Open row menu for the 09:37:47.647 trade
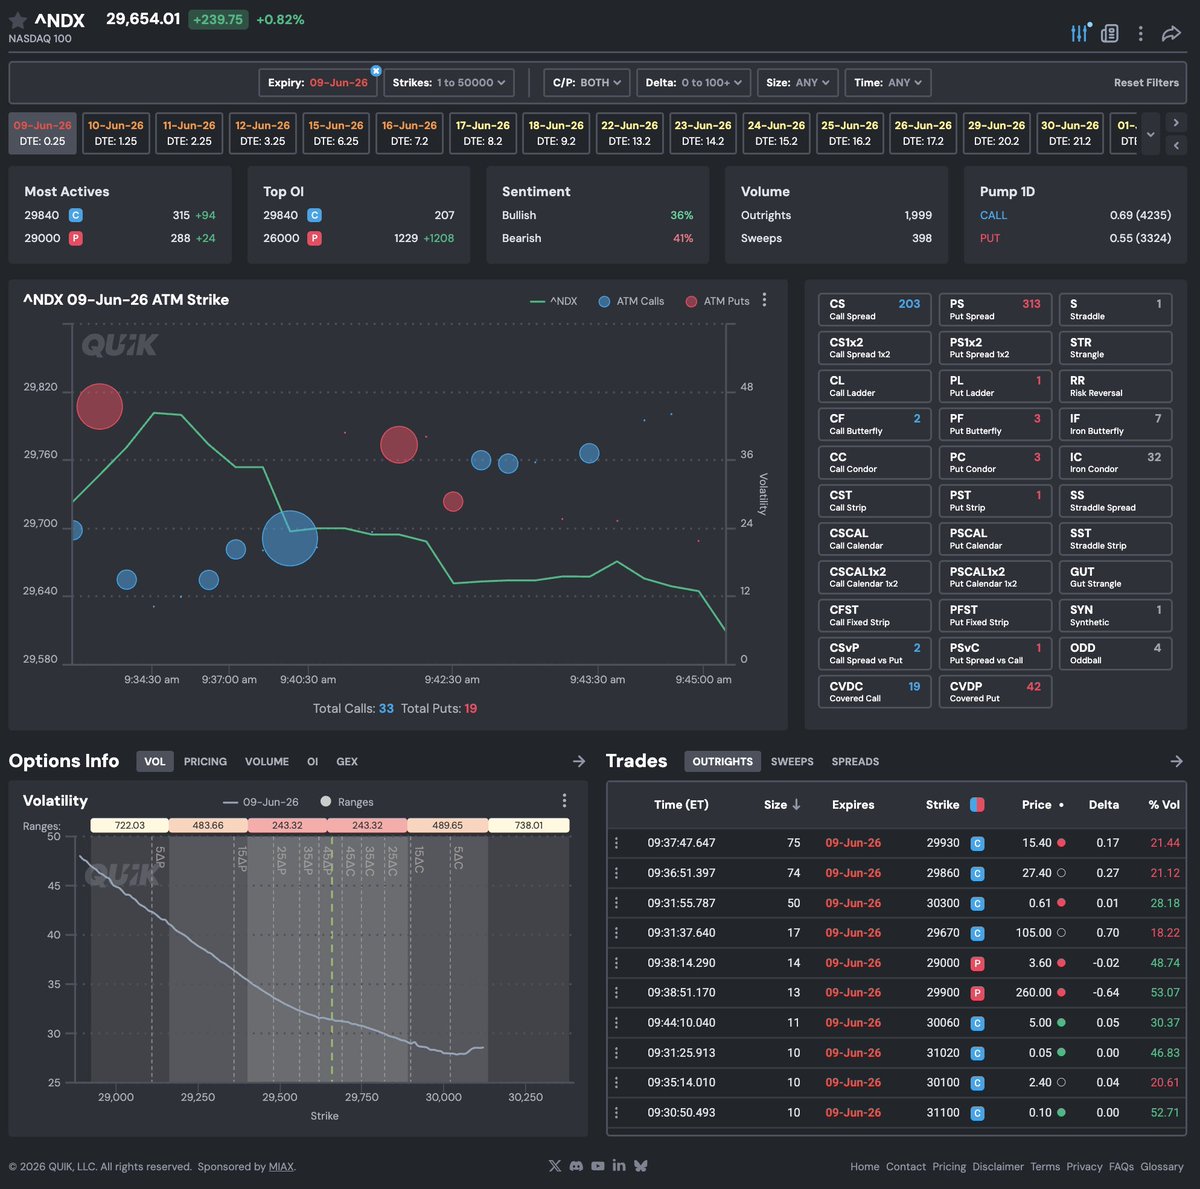 point(616,843)
